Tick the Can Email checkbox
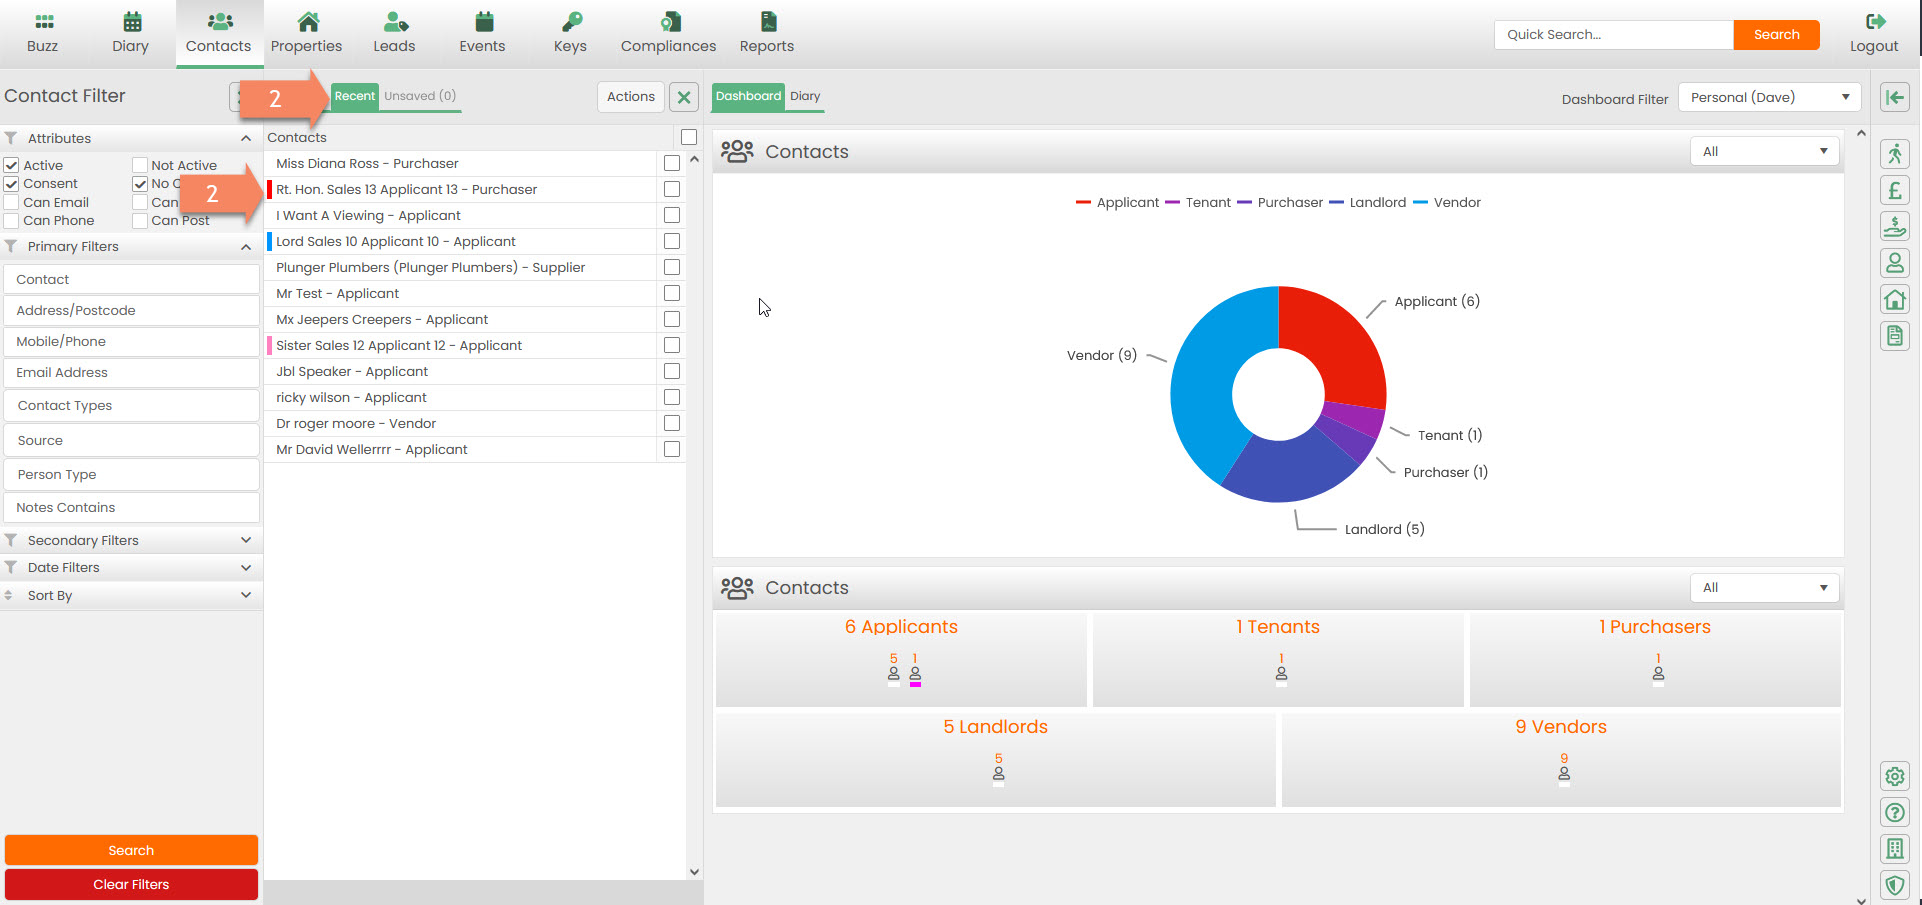This screenshot has height=905, width=1922. coord(12,202)
